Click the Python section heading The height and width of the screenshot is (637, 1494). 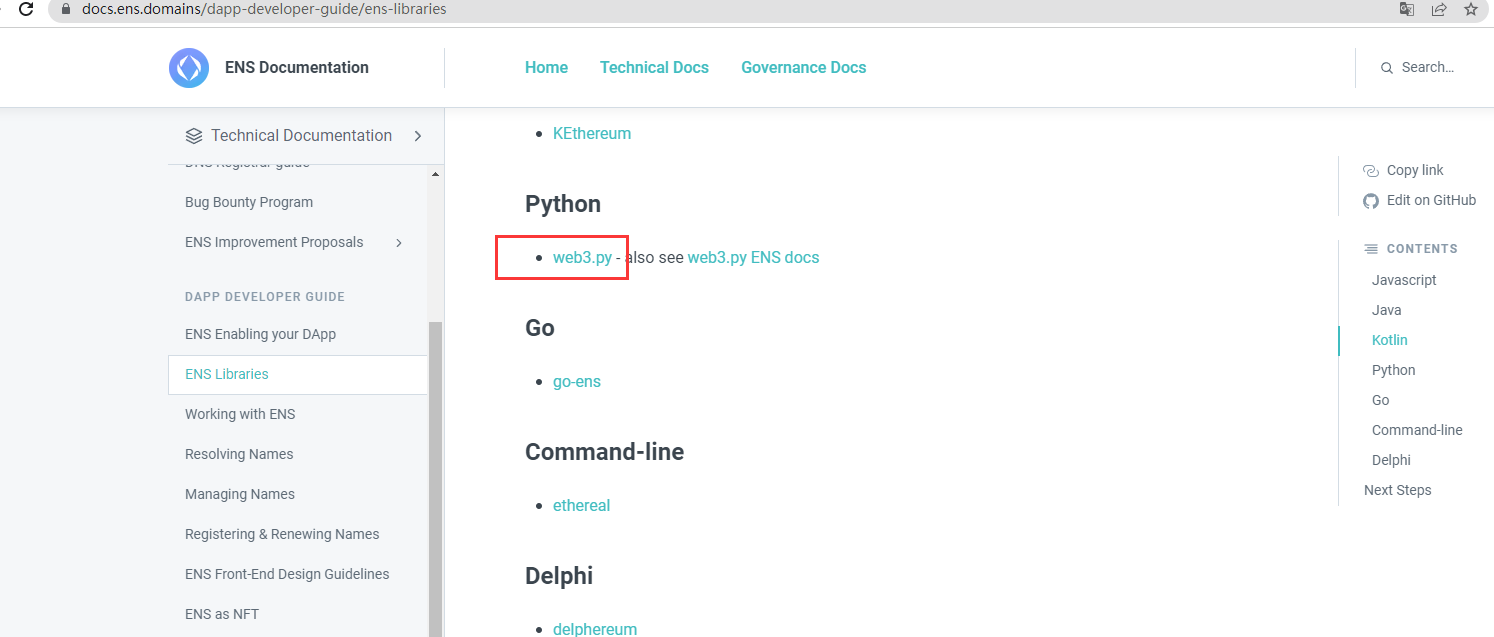(x=563, y=204)
